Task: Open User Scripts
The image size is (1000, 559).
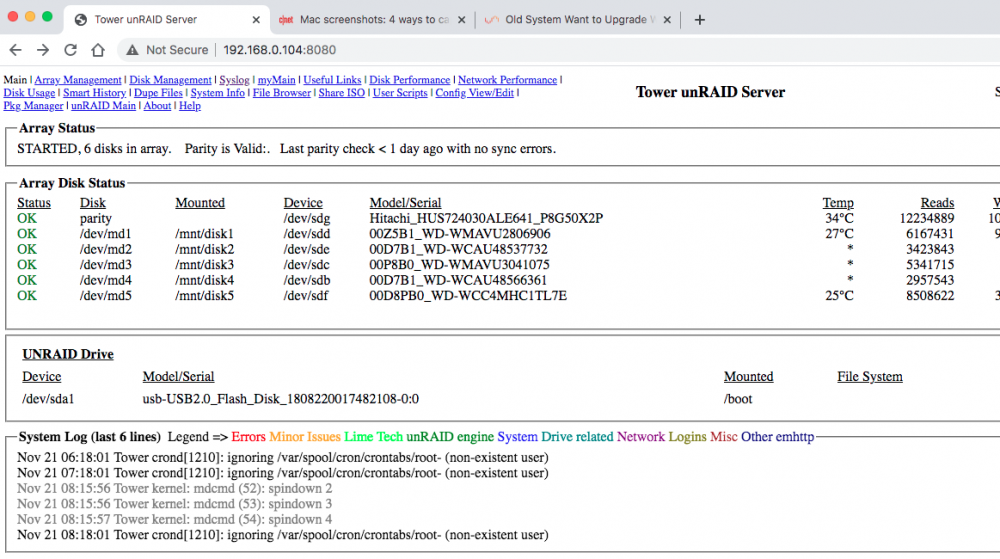Action: pos(400,92)
